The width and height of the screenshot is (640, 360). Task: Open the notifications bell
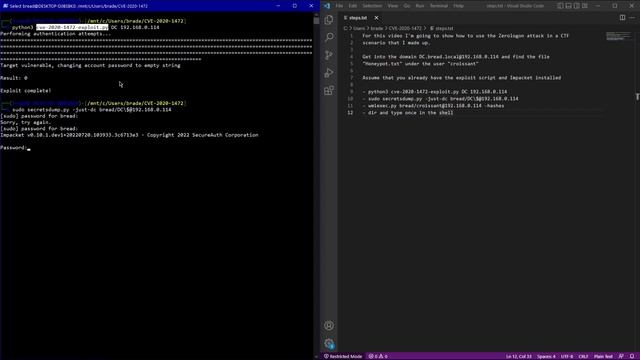[632, 356]
